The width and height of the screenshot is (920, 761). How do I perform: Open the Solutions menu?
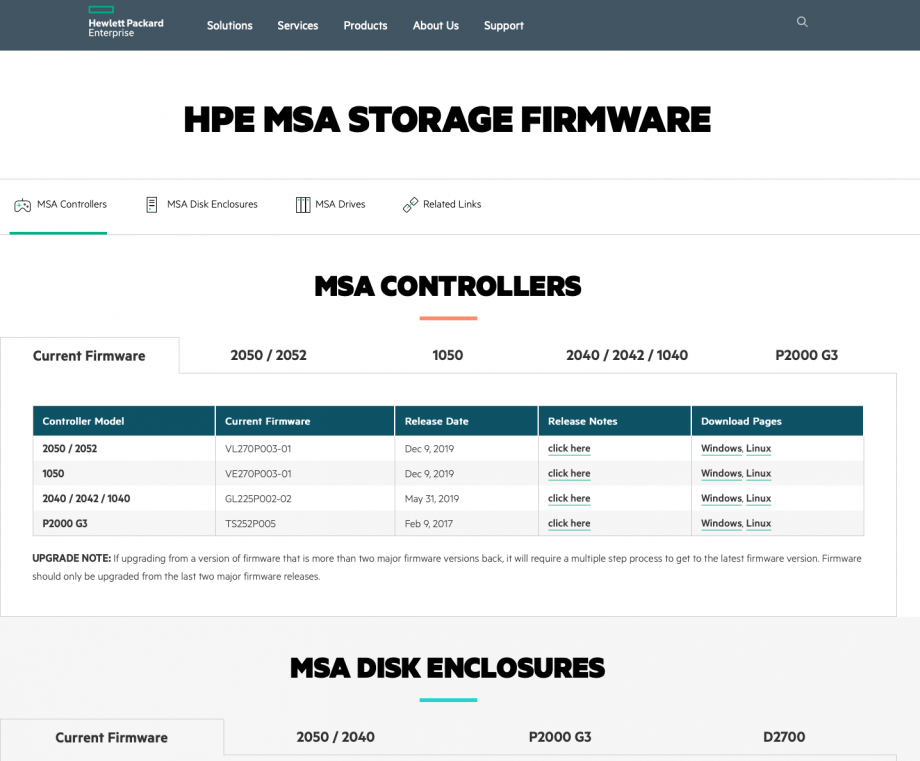229,26
